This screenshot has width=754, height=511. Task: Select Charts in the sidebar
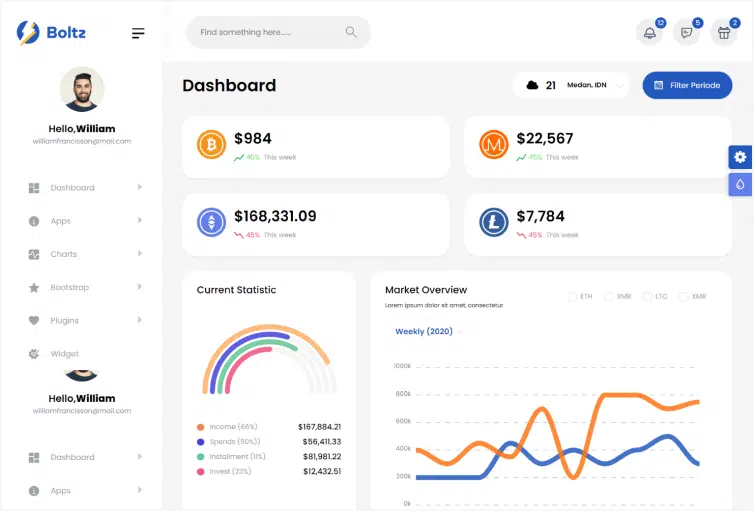[63, 254]
